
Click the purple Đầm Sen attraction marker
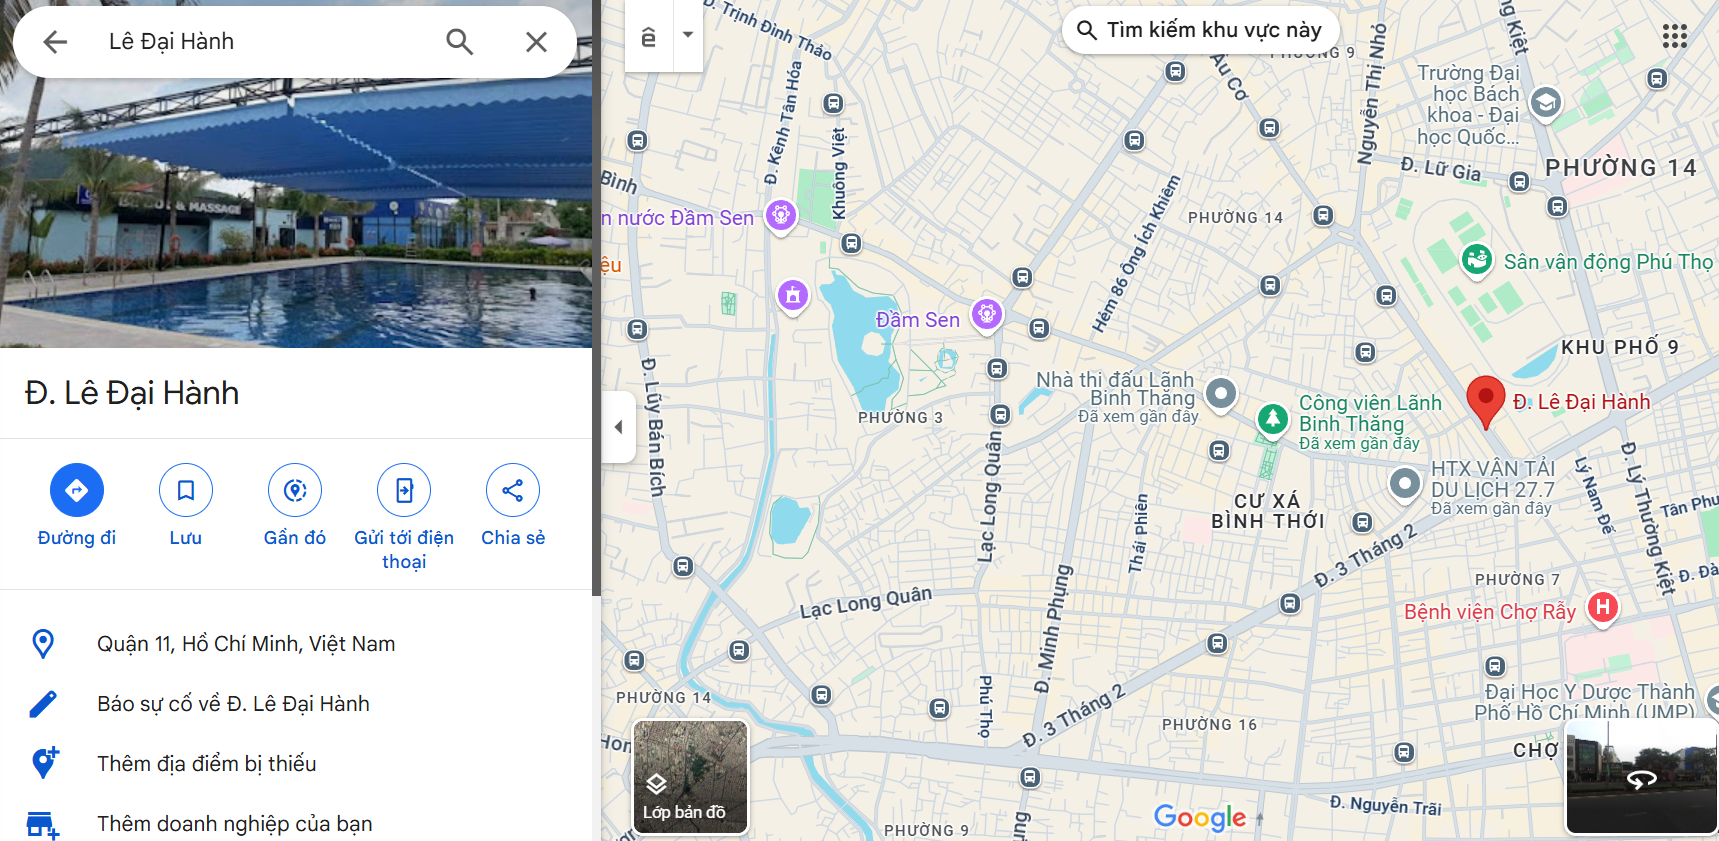tap(987, 315)
